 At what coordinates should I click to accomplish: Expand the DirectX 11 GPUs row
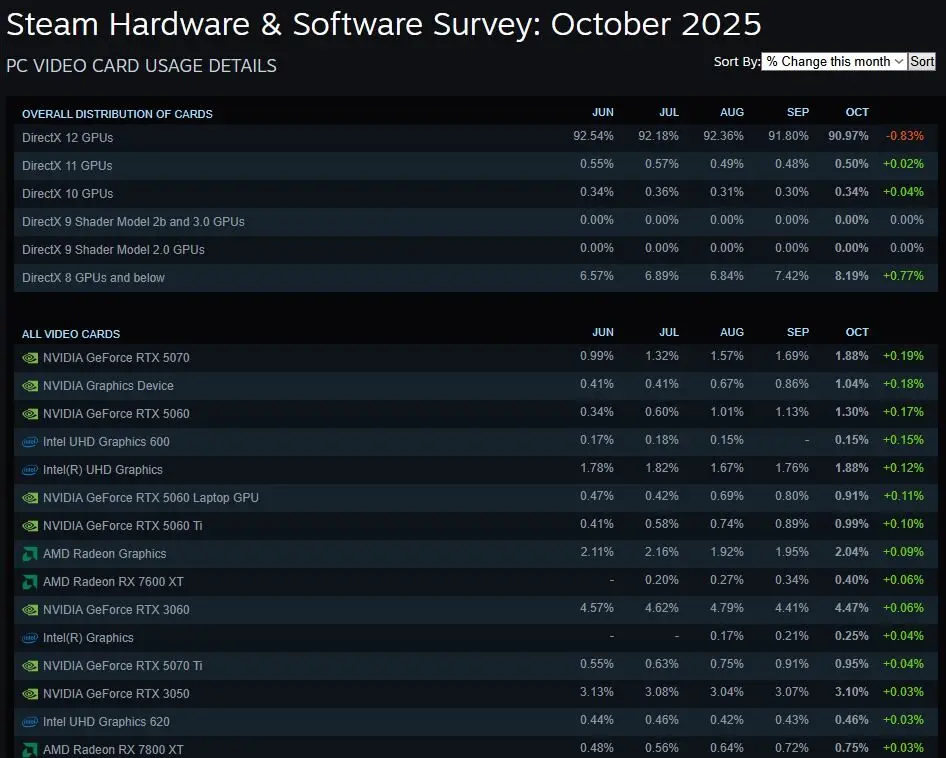(x=67, y=165)
